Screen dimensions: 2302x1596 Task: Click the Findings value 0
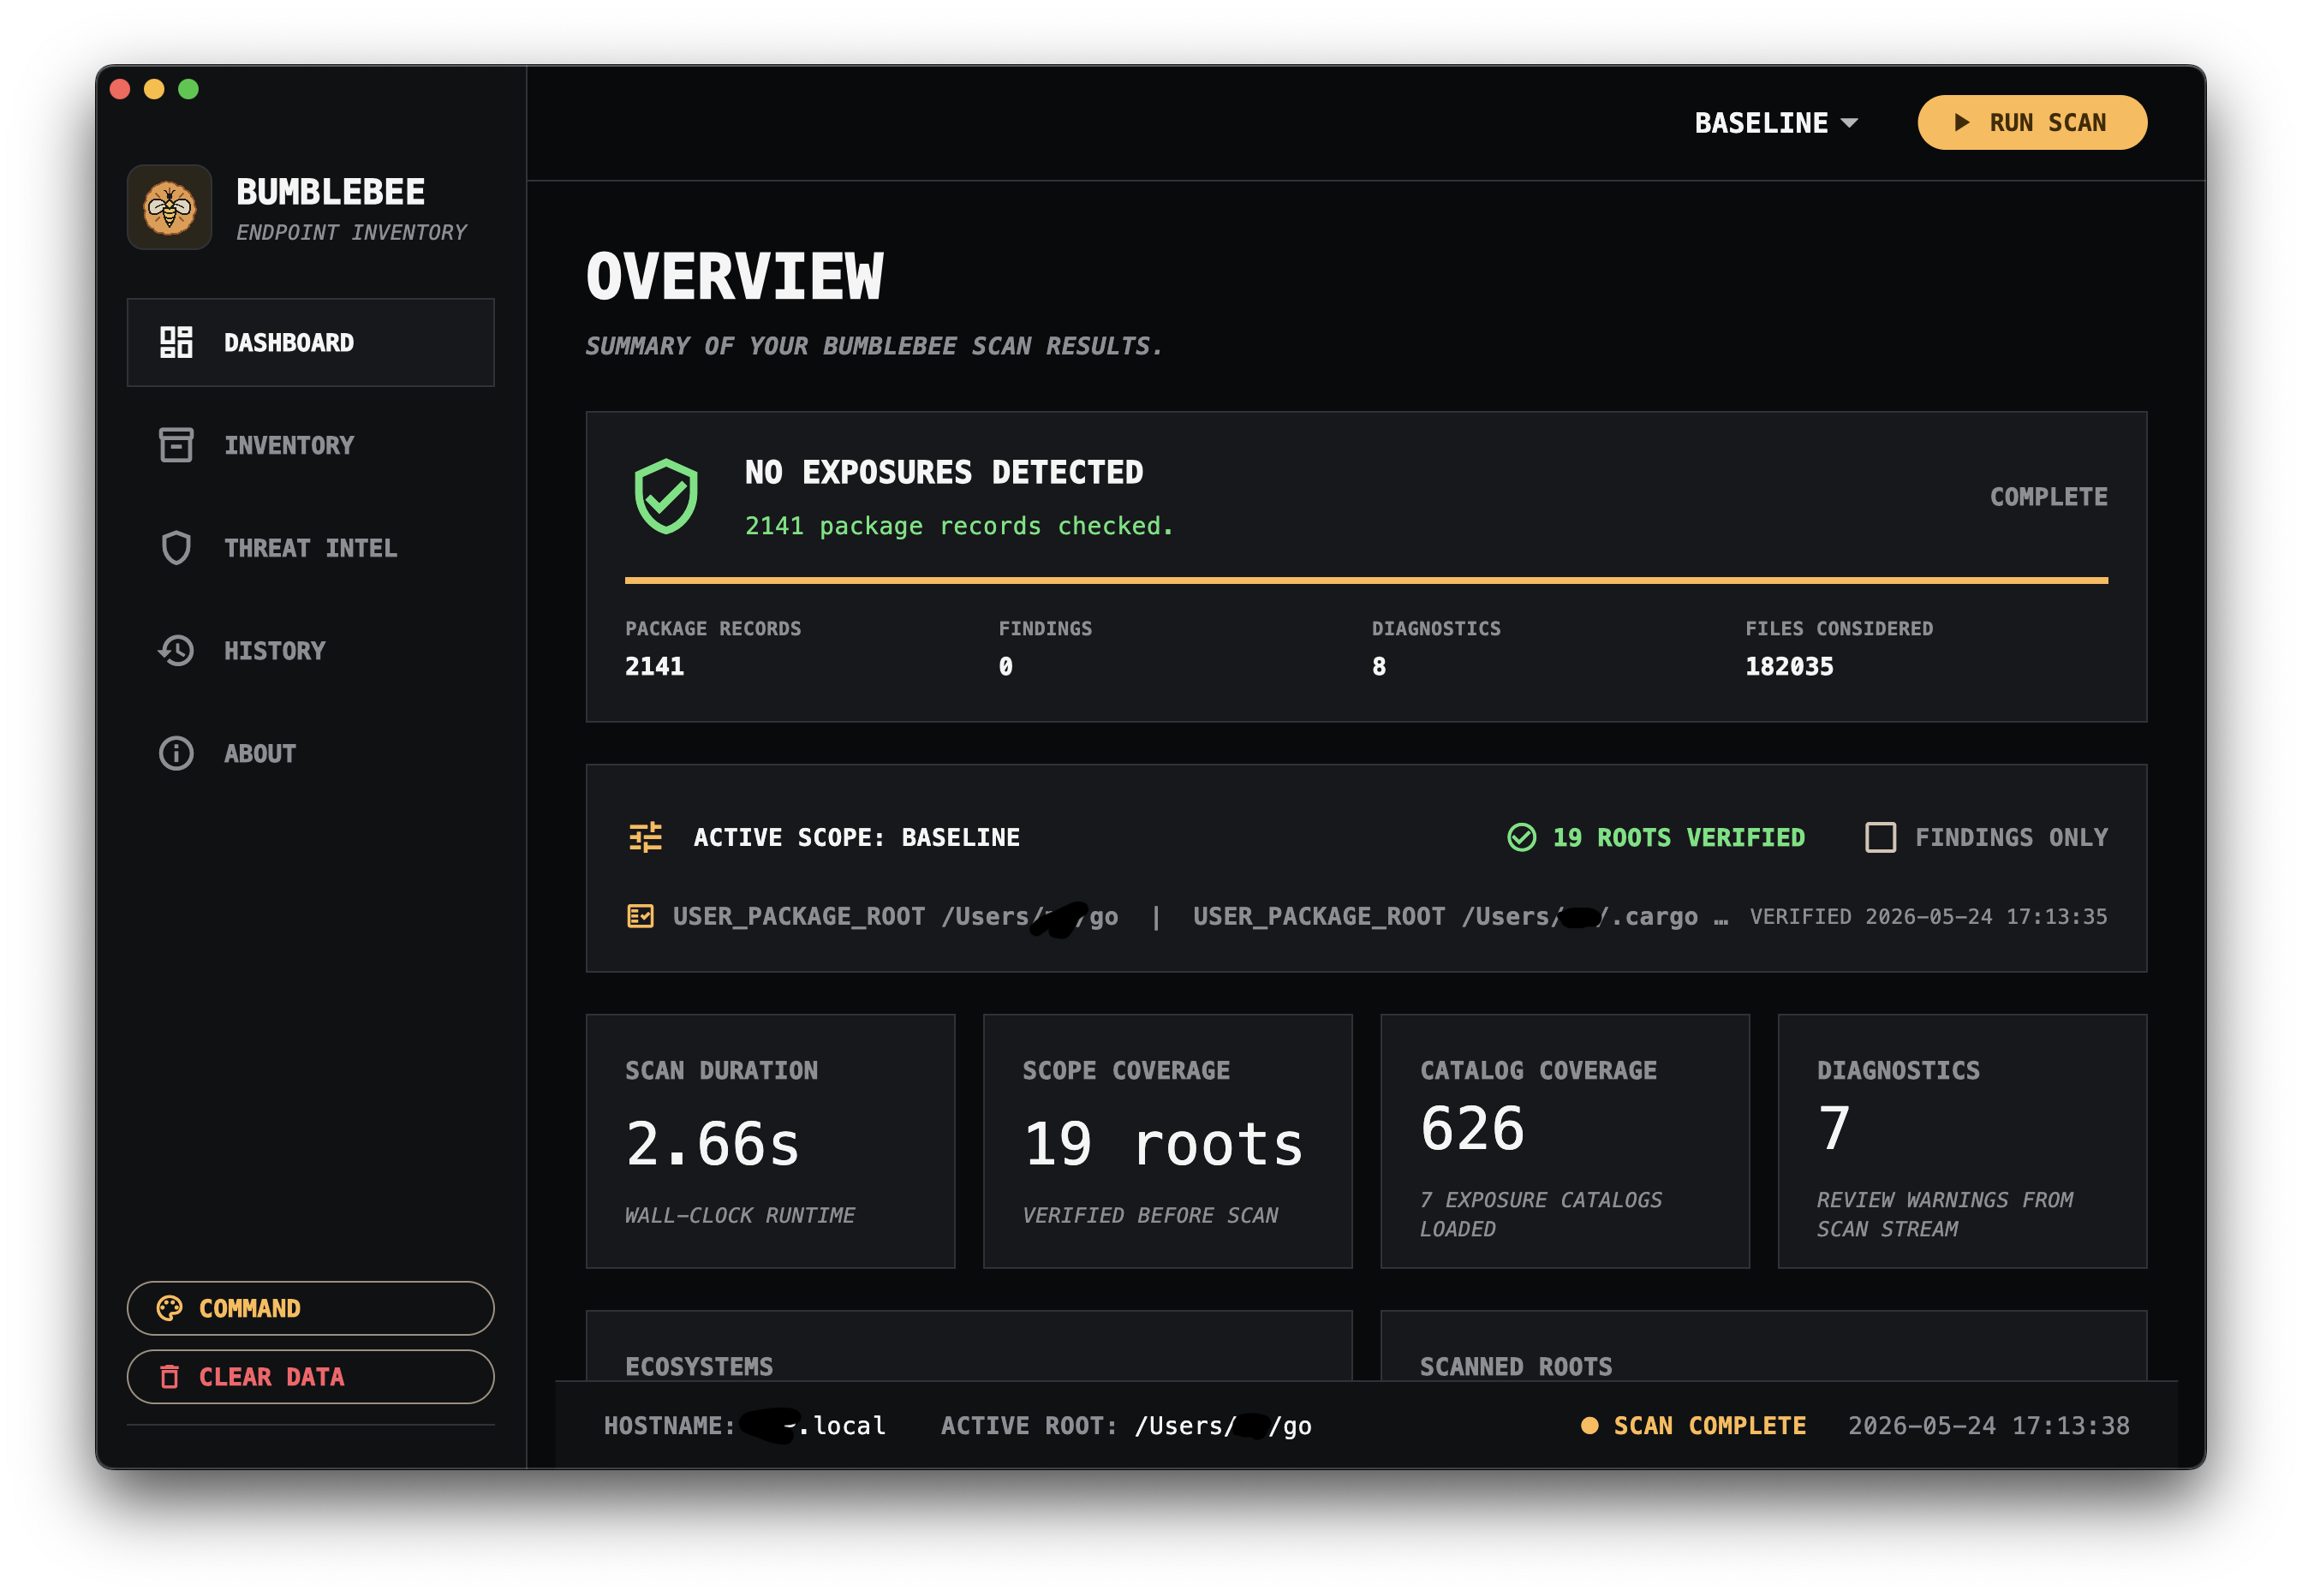(x=1006, y=667)
